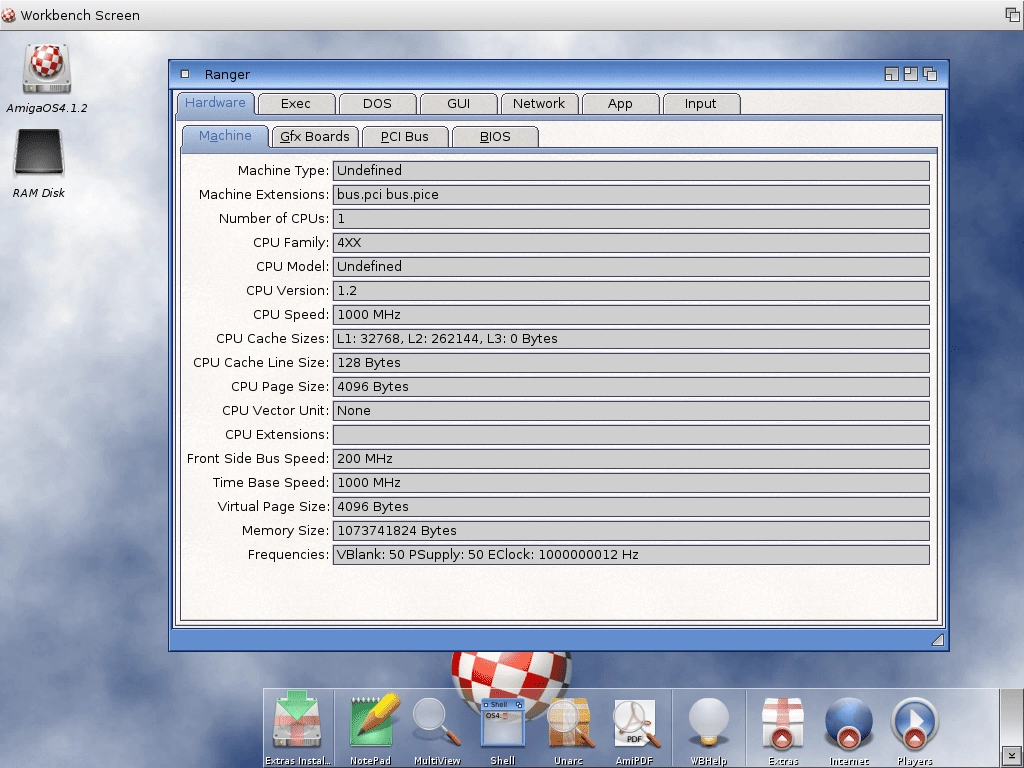Click CPU Cache Line Size field '128 Bytes'
The width and height of the screenshot is (1024, 768).
[632, 362]
